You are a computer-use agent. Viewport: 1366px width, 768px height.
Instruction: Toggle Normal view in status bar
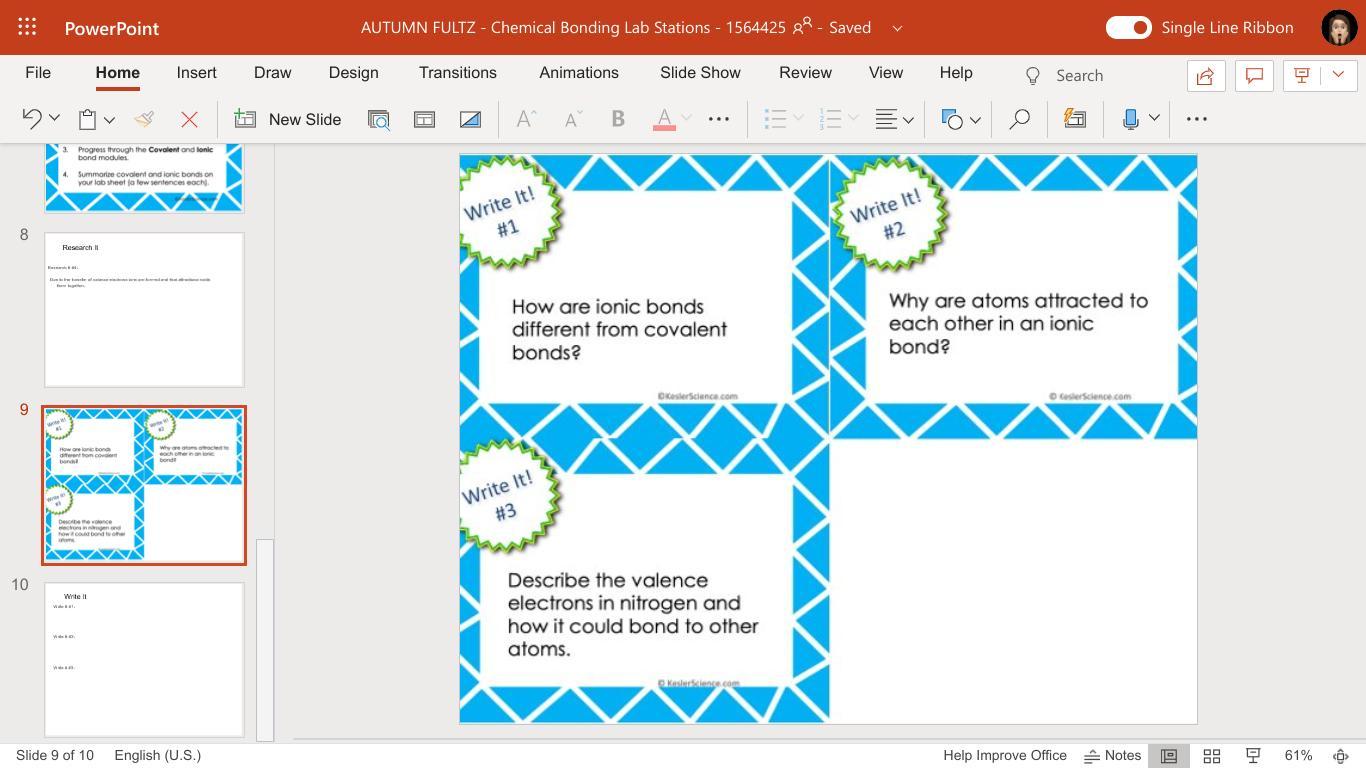point(1168,756)
